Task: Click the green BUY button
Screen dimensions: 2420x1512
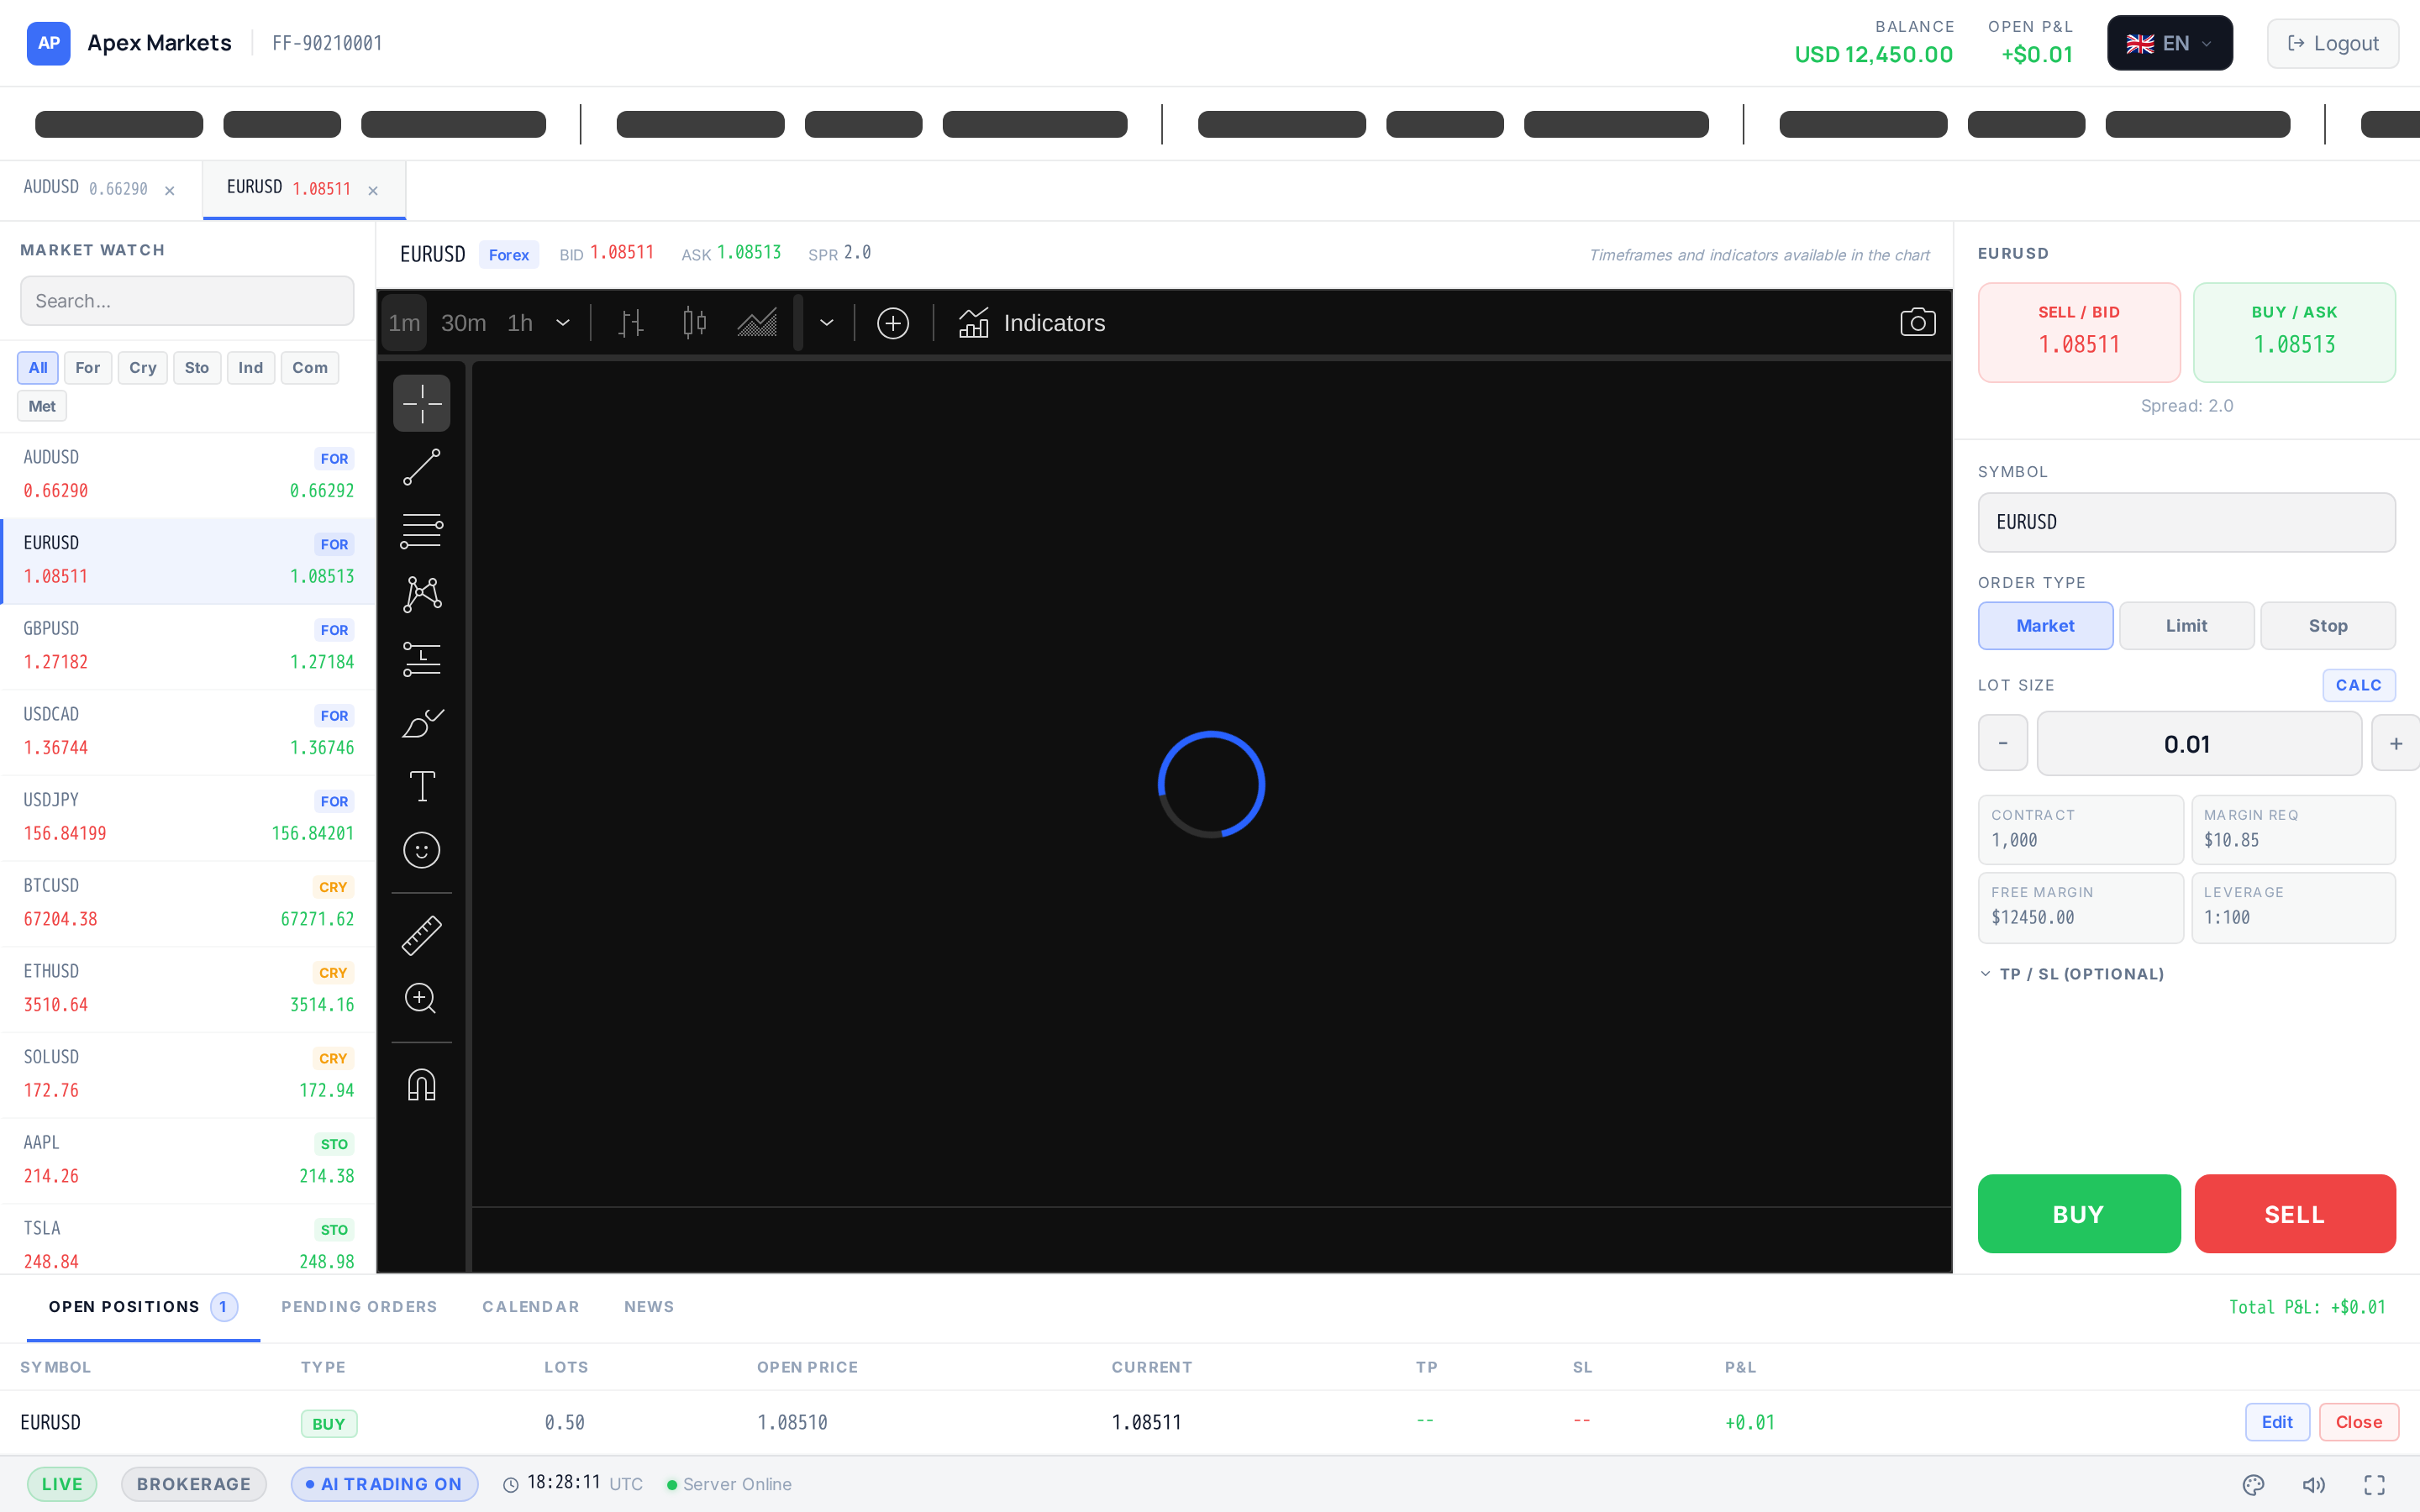Action: point(2078,1214)
